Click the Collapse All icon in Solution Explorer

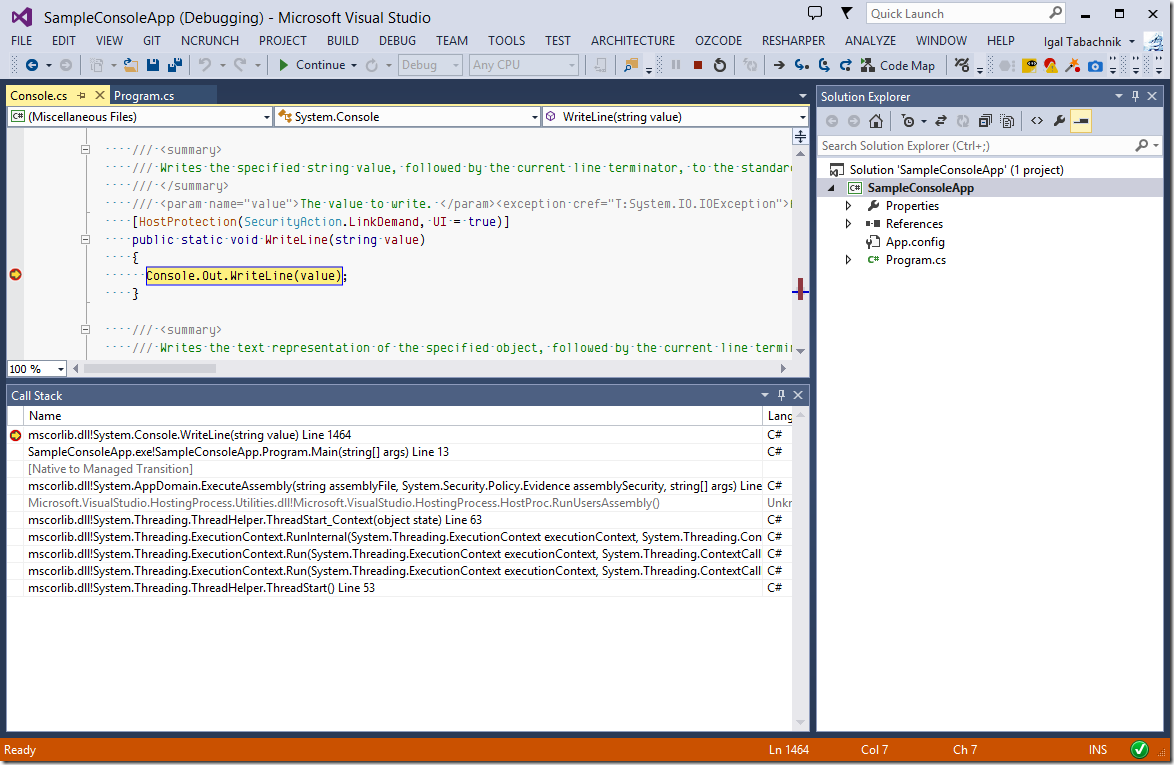point(986,121)
